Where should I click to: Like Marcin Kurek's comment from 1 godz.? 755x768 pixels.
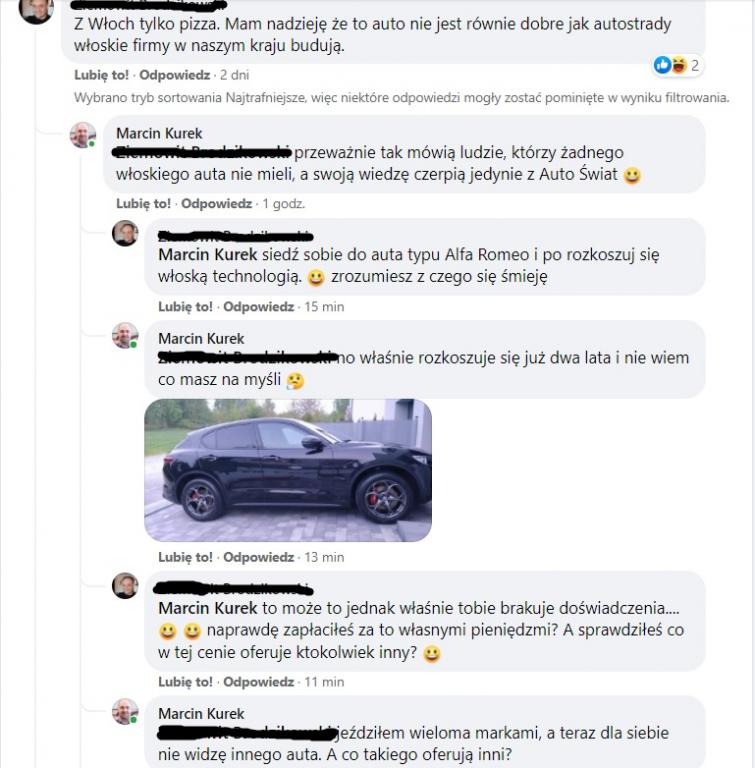(143, 203)
